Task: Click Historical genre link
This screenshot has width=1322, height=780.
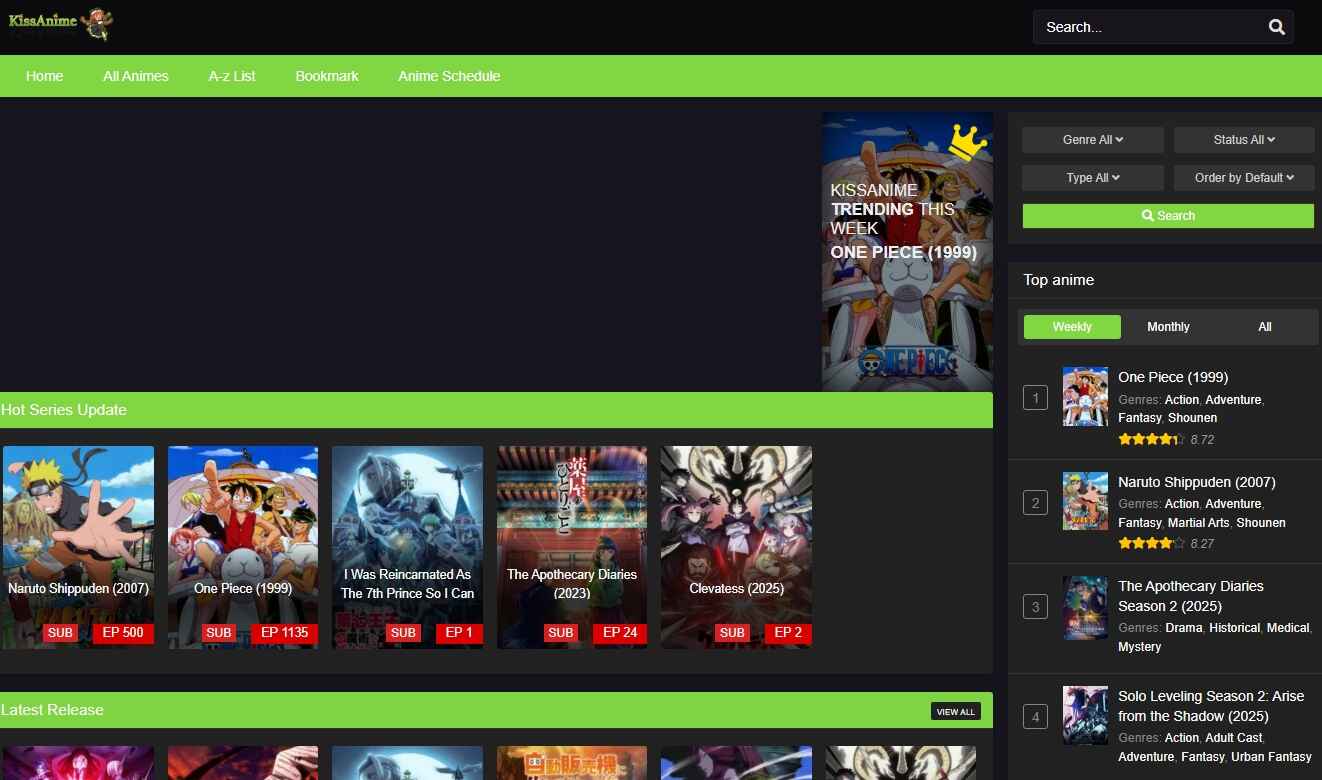Action: 1234,628
